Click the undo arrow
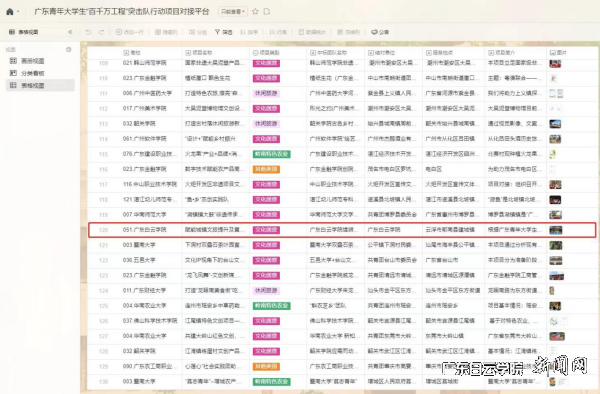Screen dimensions: 600x394 coord(88,32)
